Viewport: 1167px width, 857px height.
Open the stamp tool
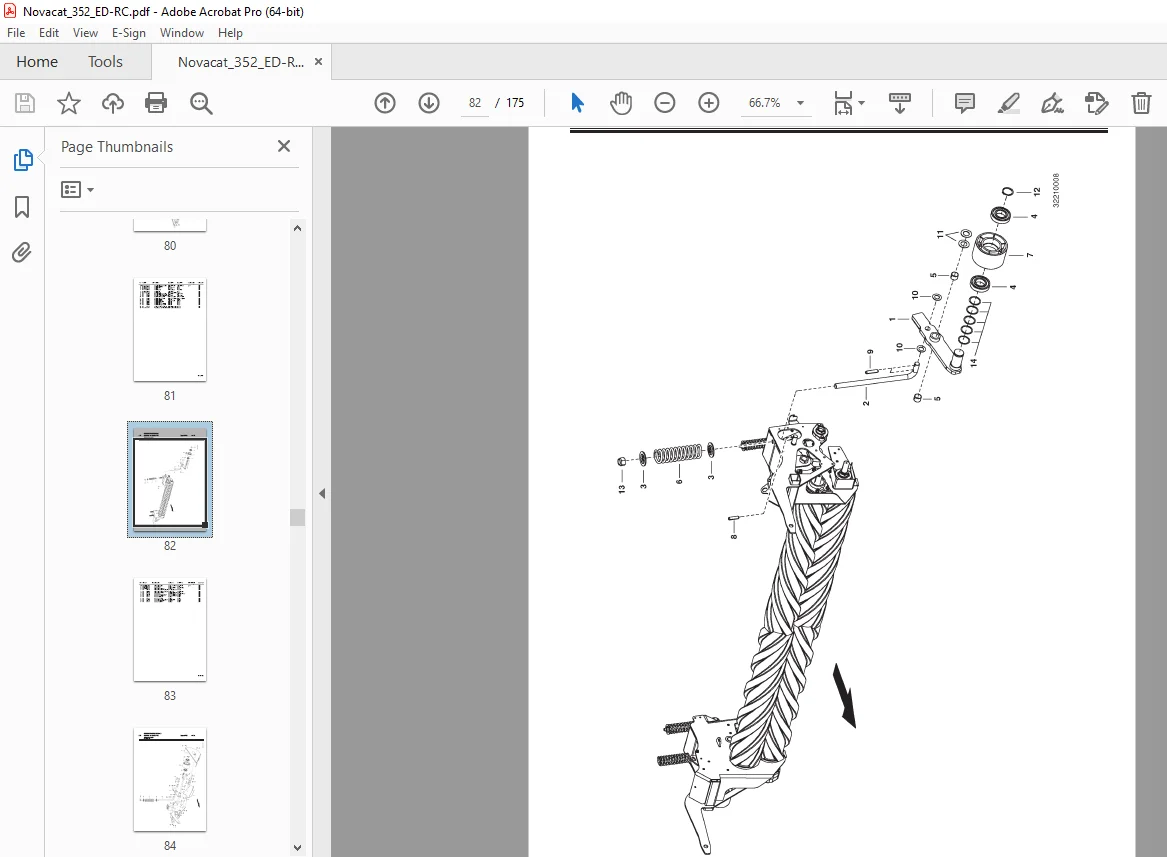(1097, 103)
